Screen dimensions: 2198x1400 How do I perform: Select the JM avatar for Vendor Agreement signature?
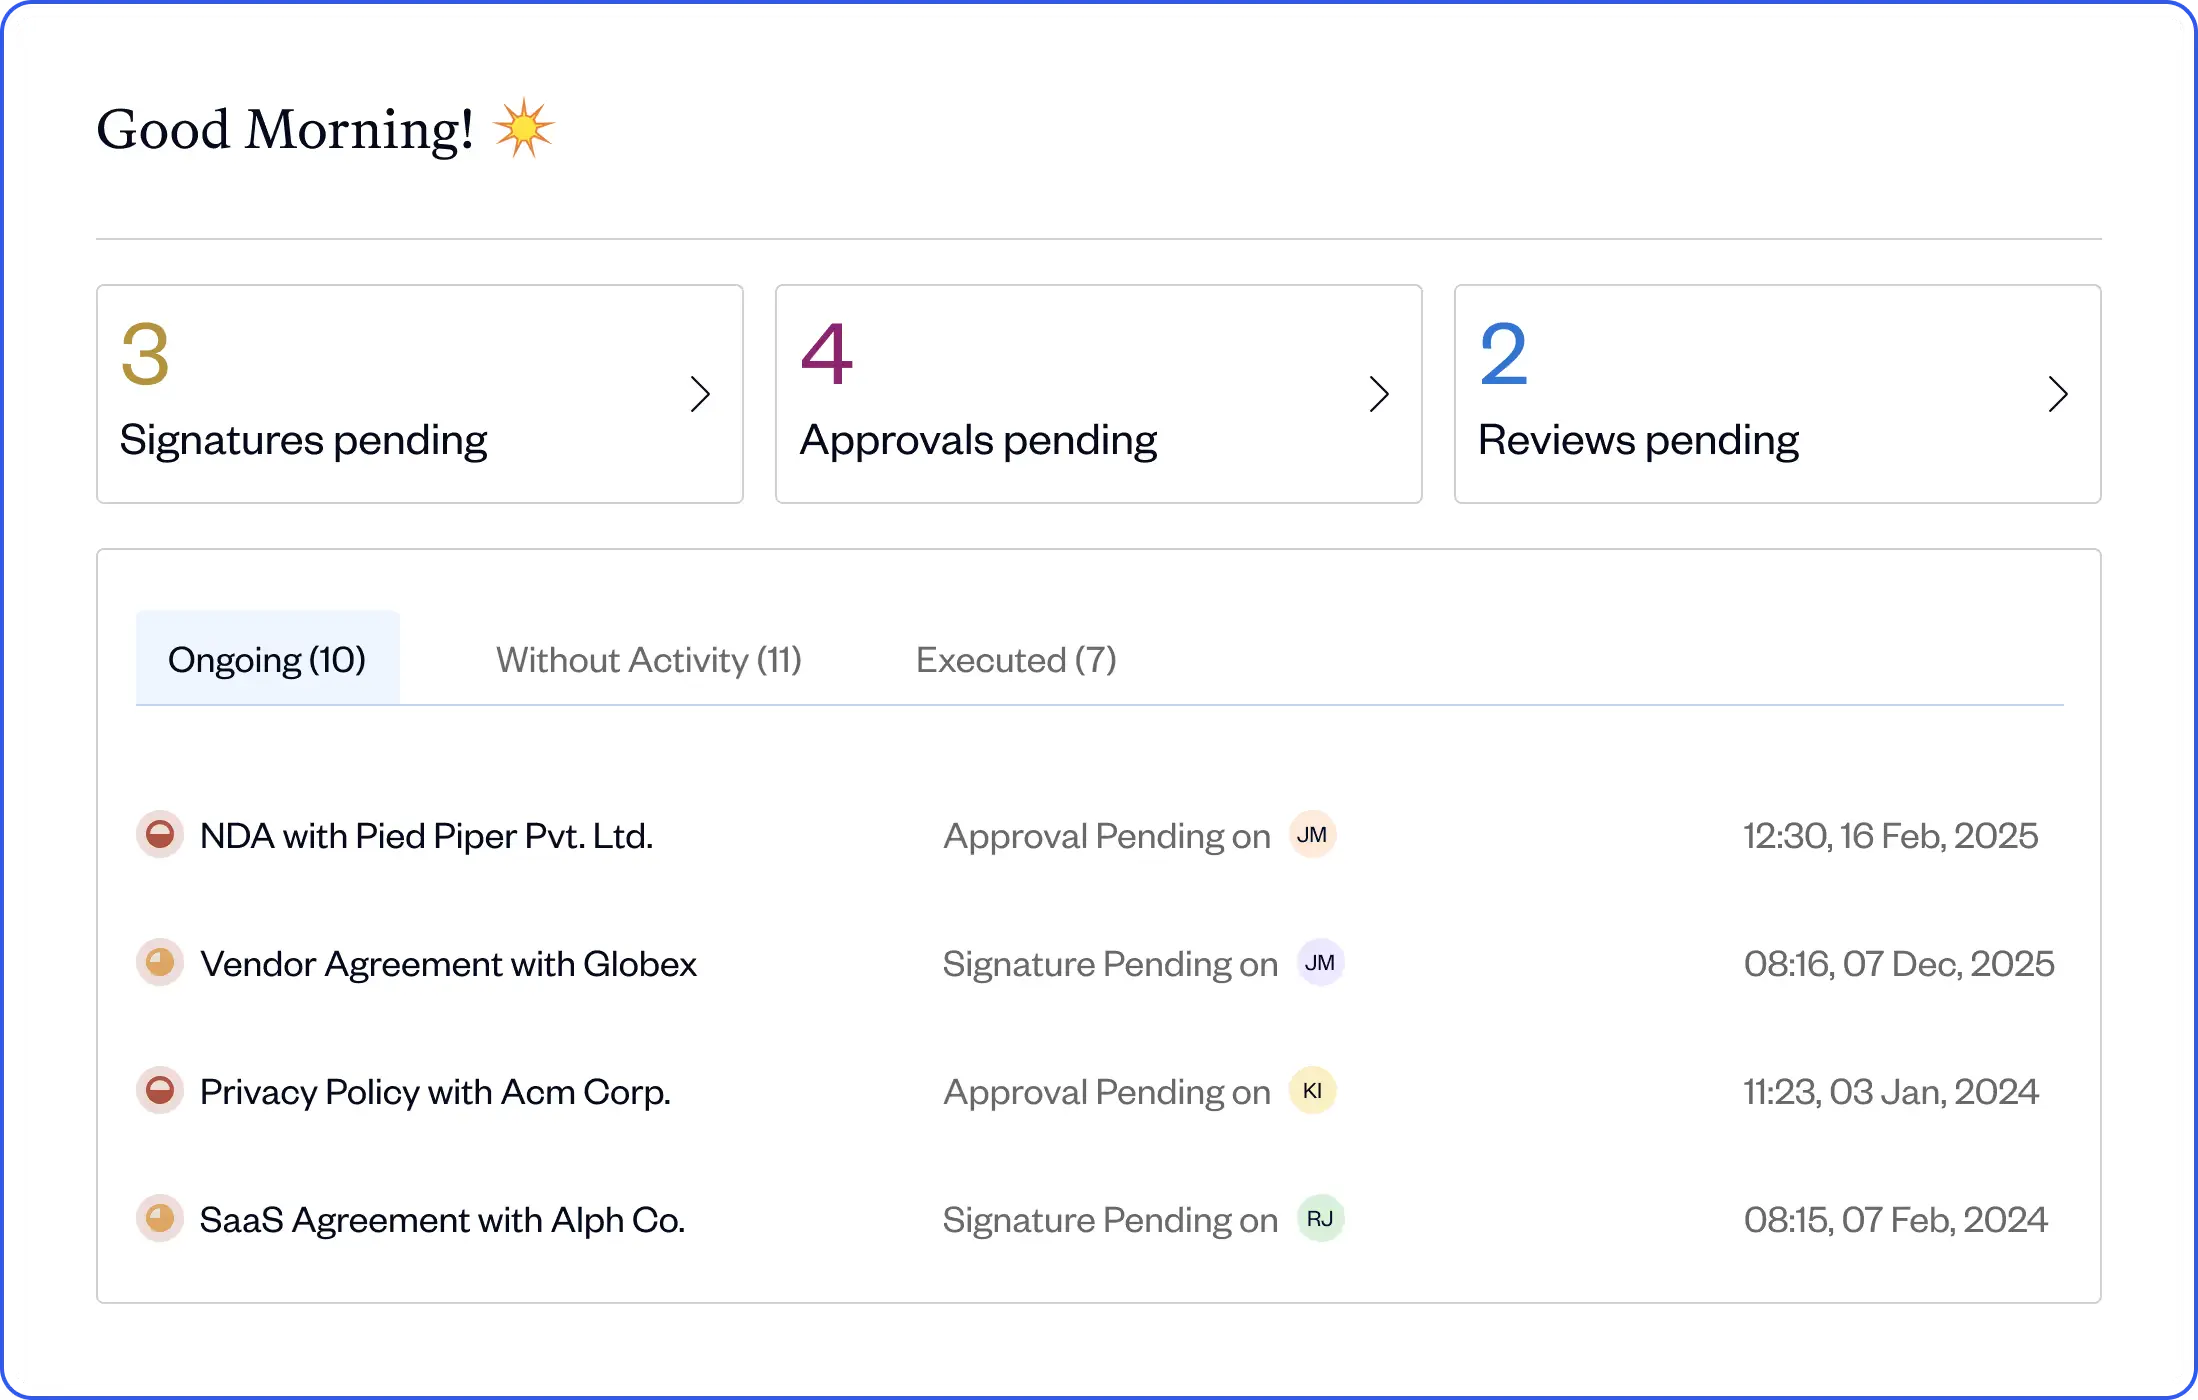click(1321, 963)
